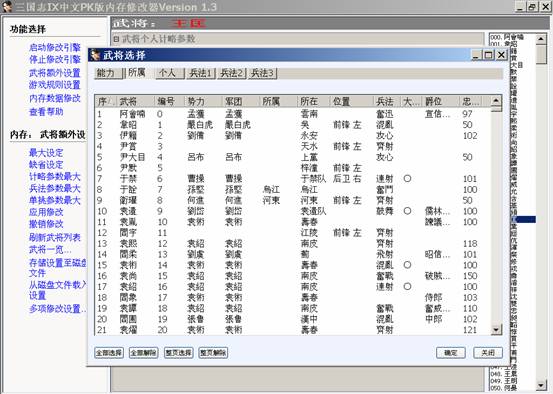This screenshot has height=394, width=553.
Task: Click the 全部选择 button
Action: [x=109, y=353]
